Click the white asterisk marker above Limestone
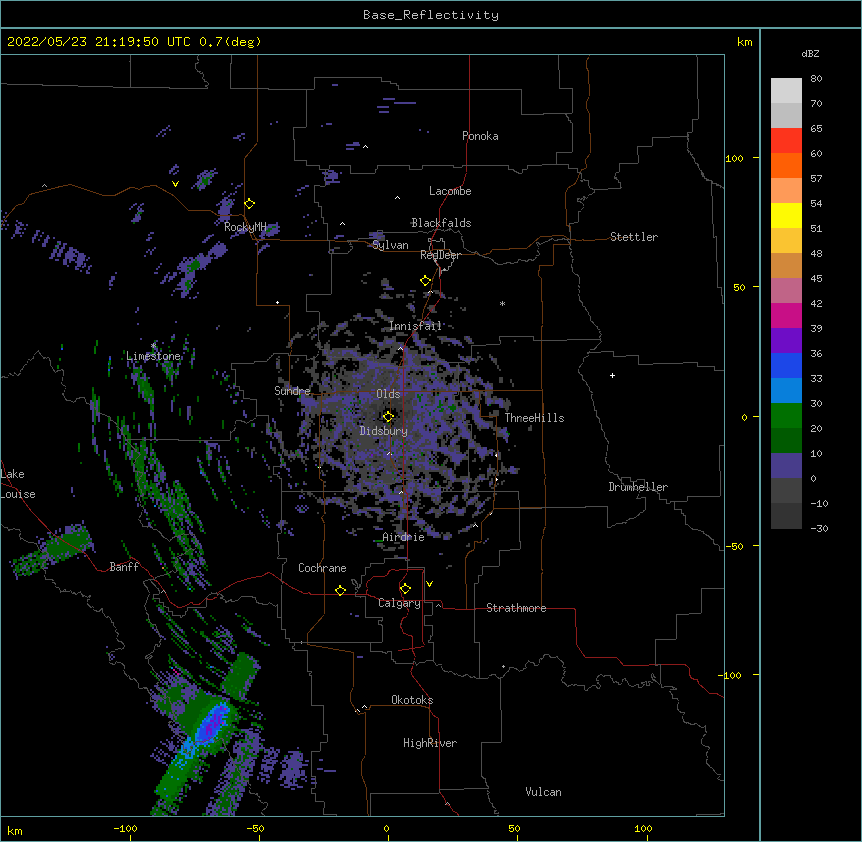The width and height of the screenshot is (862, 842). point(153,346)
